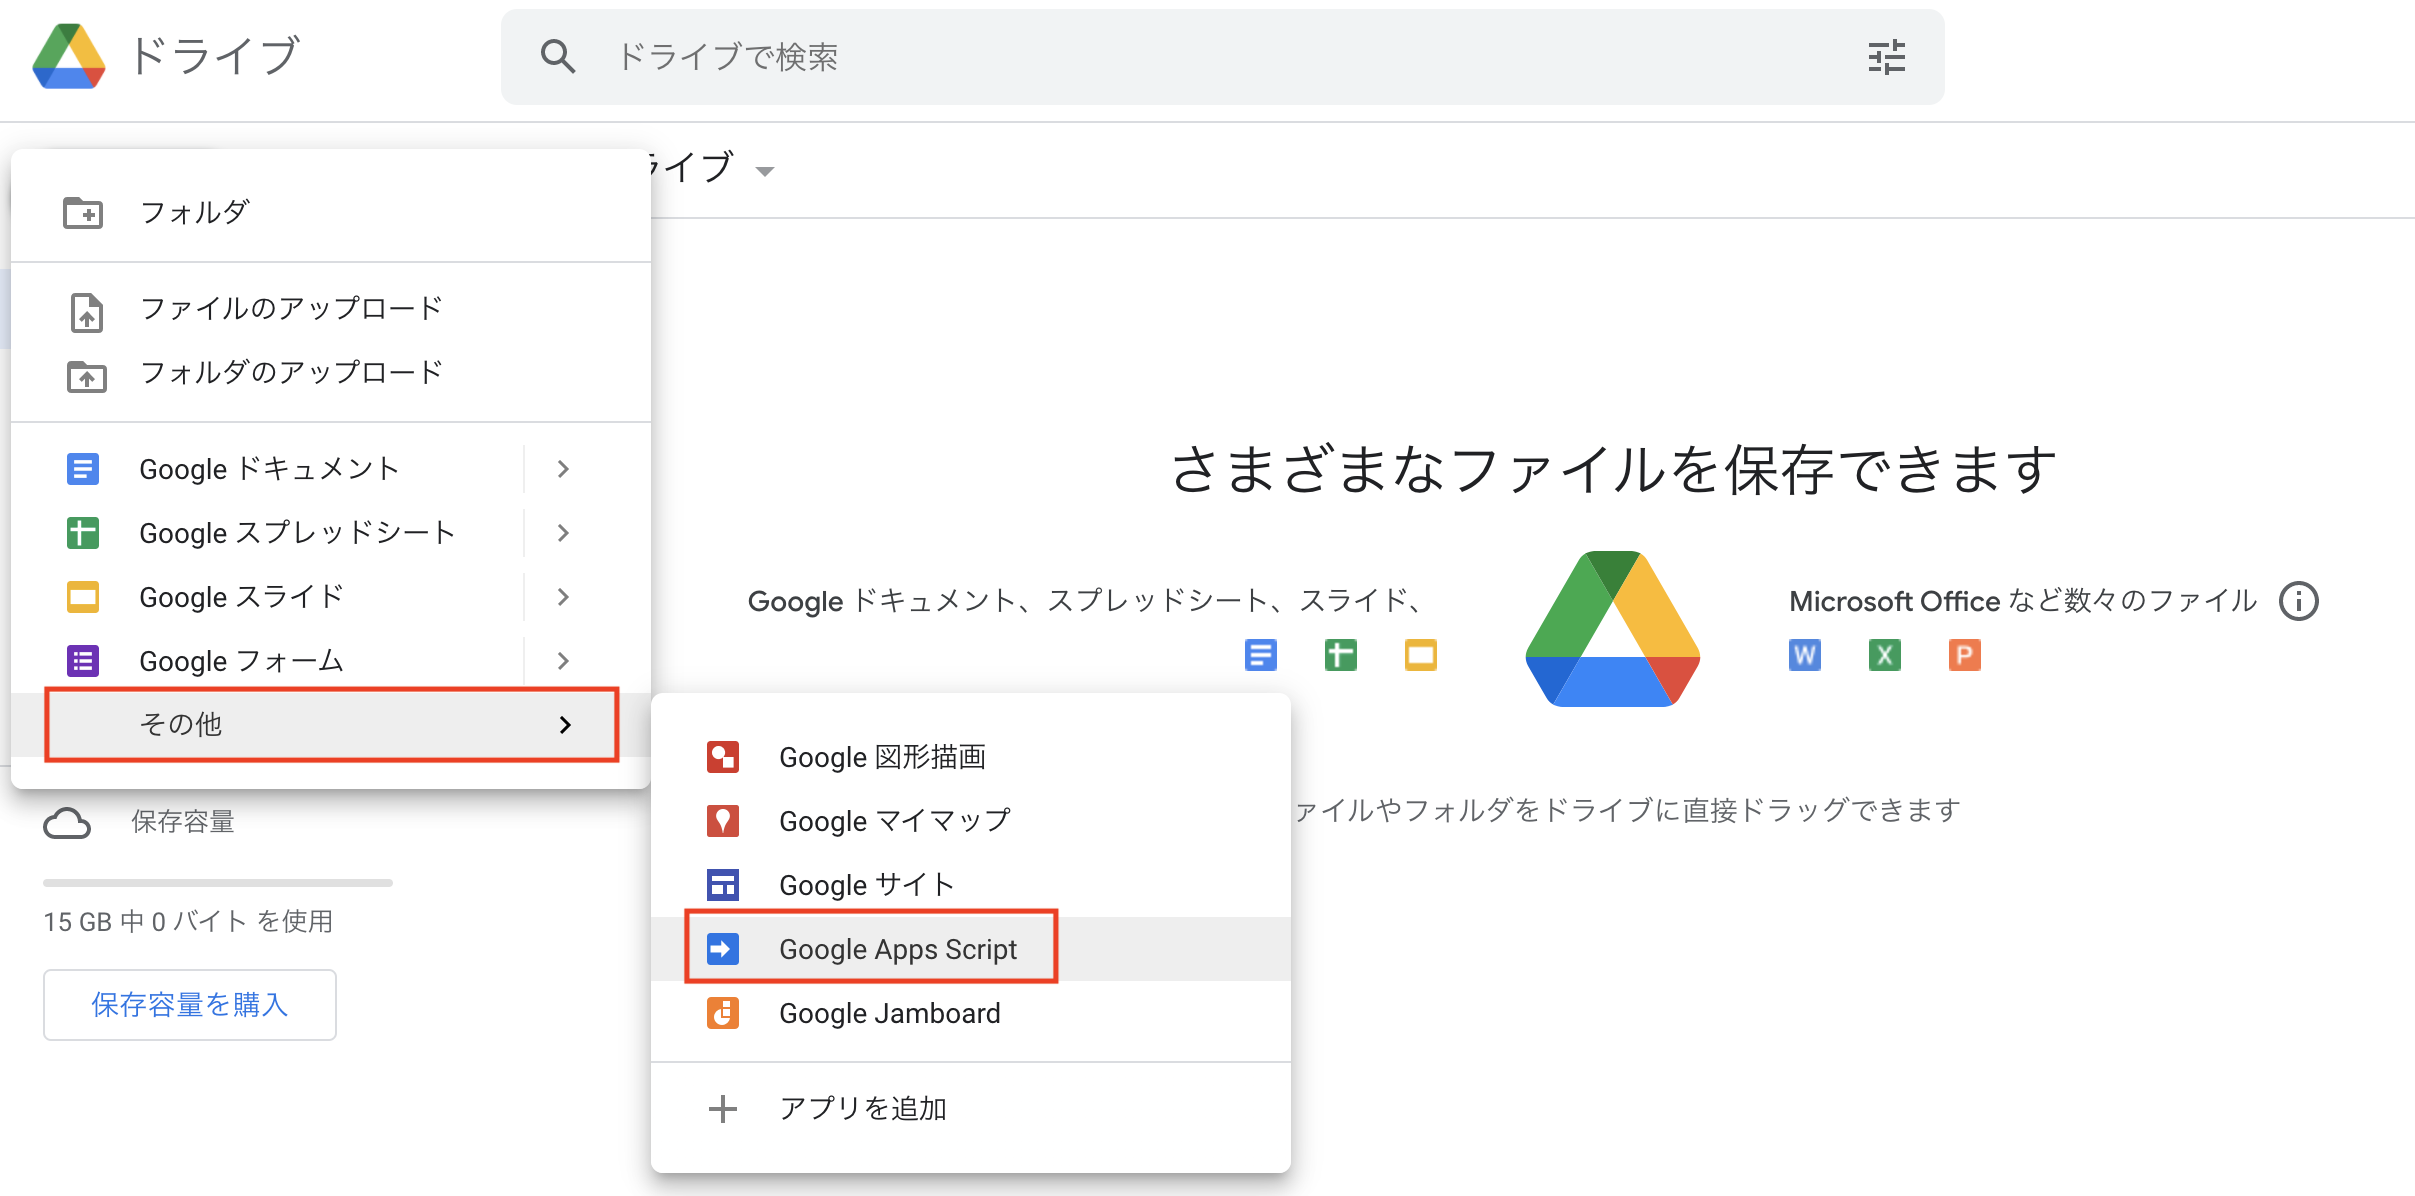The height and width of the screenshot is (1196, 2415).
Task: Expand the Google ドキュメント template submenu
Action: (x=562, y=468)
